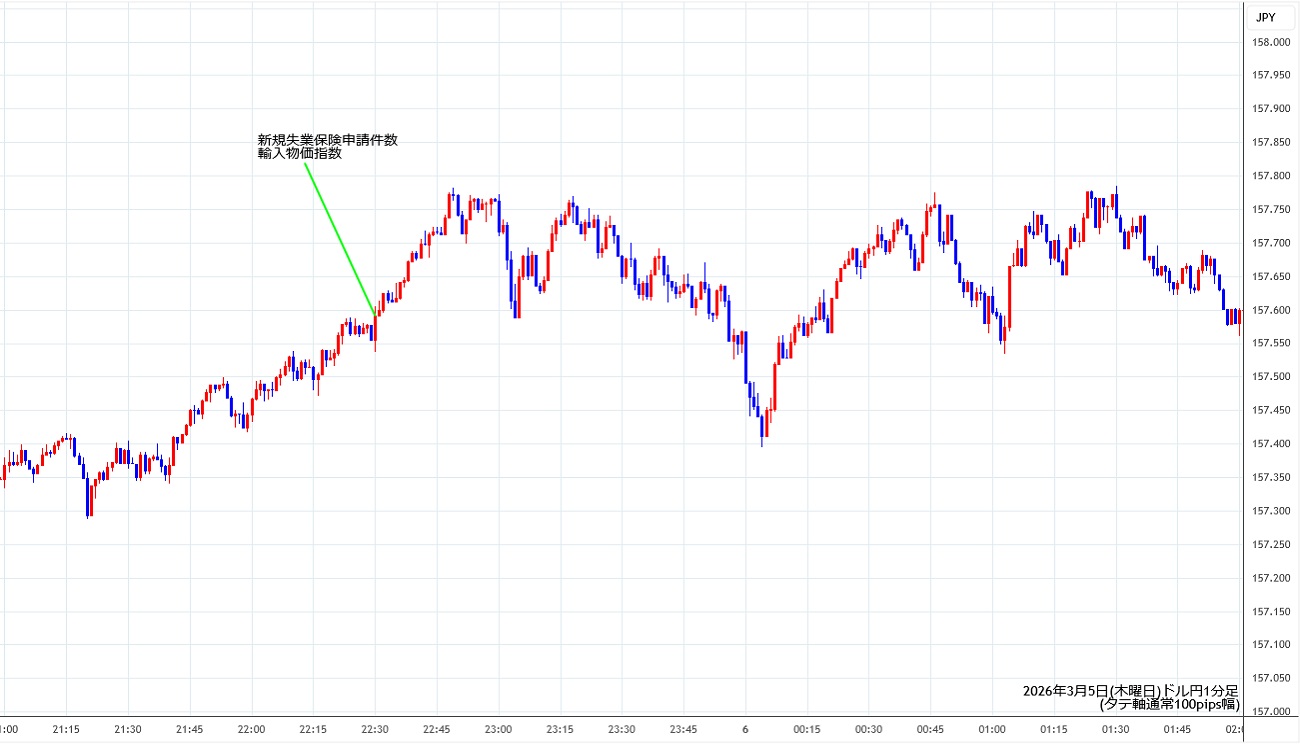Image resolution: width=1300 pixels, height=745 pixels.
Task: Select the 157.000 price axis label
Action: click(x=1271, y=712)
